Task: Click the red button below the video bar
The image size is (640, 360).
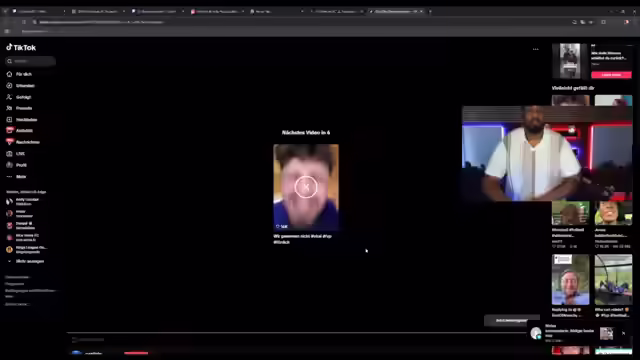Action: click(x=136, y=353)
